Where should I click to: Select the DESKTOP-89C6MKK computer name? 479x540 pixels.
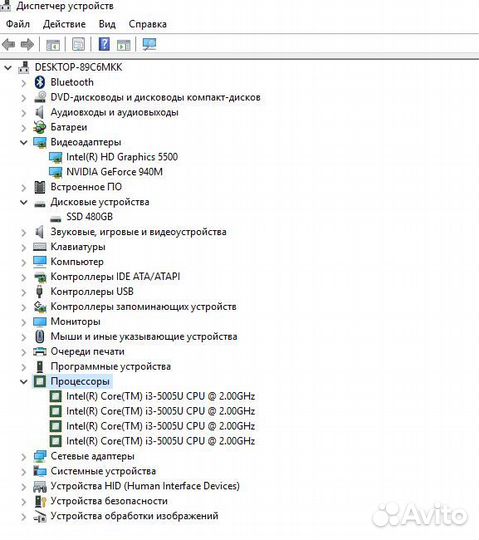click(x=79, y=67)
